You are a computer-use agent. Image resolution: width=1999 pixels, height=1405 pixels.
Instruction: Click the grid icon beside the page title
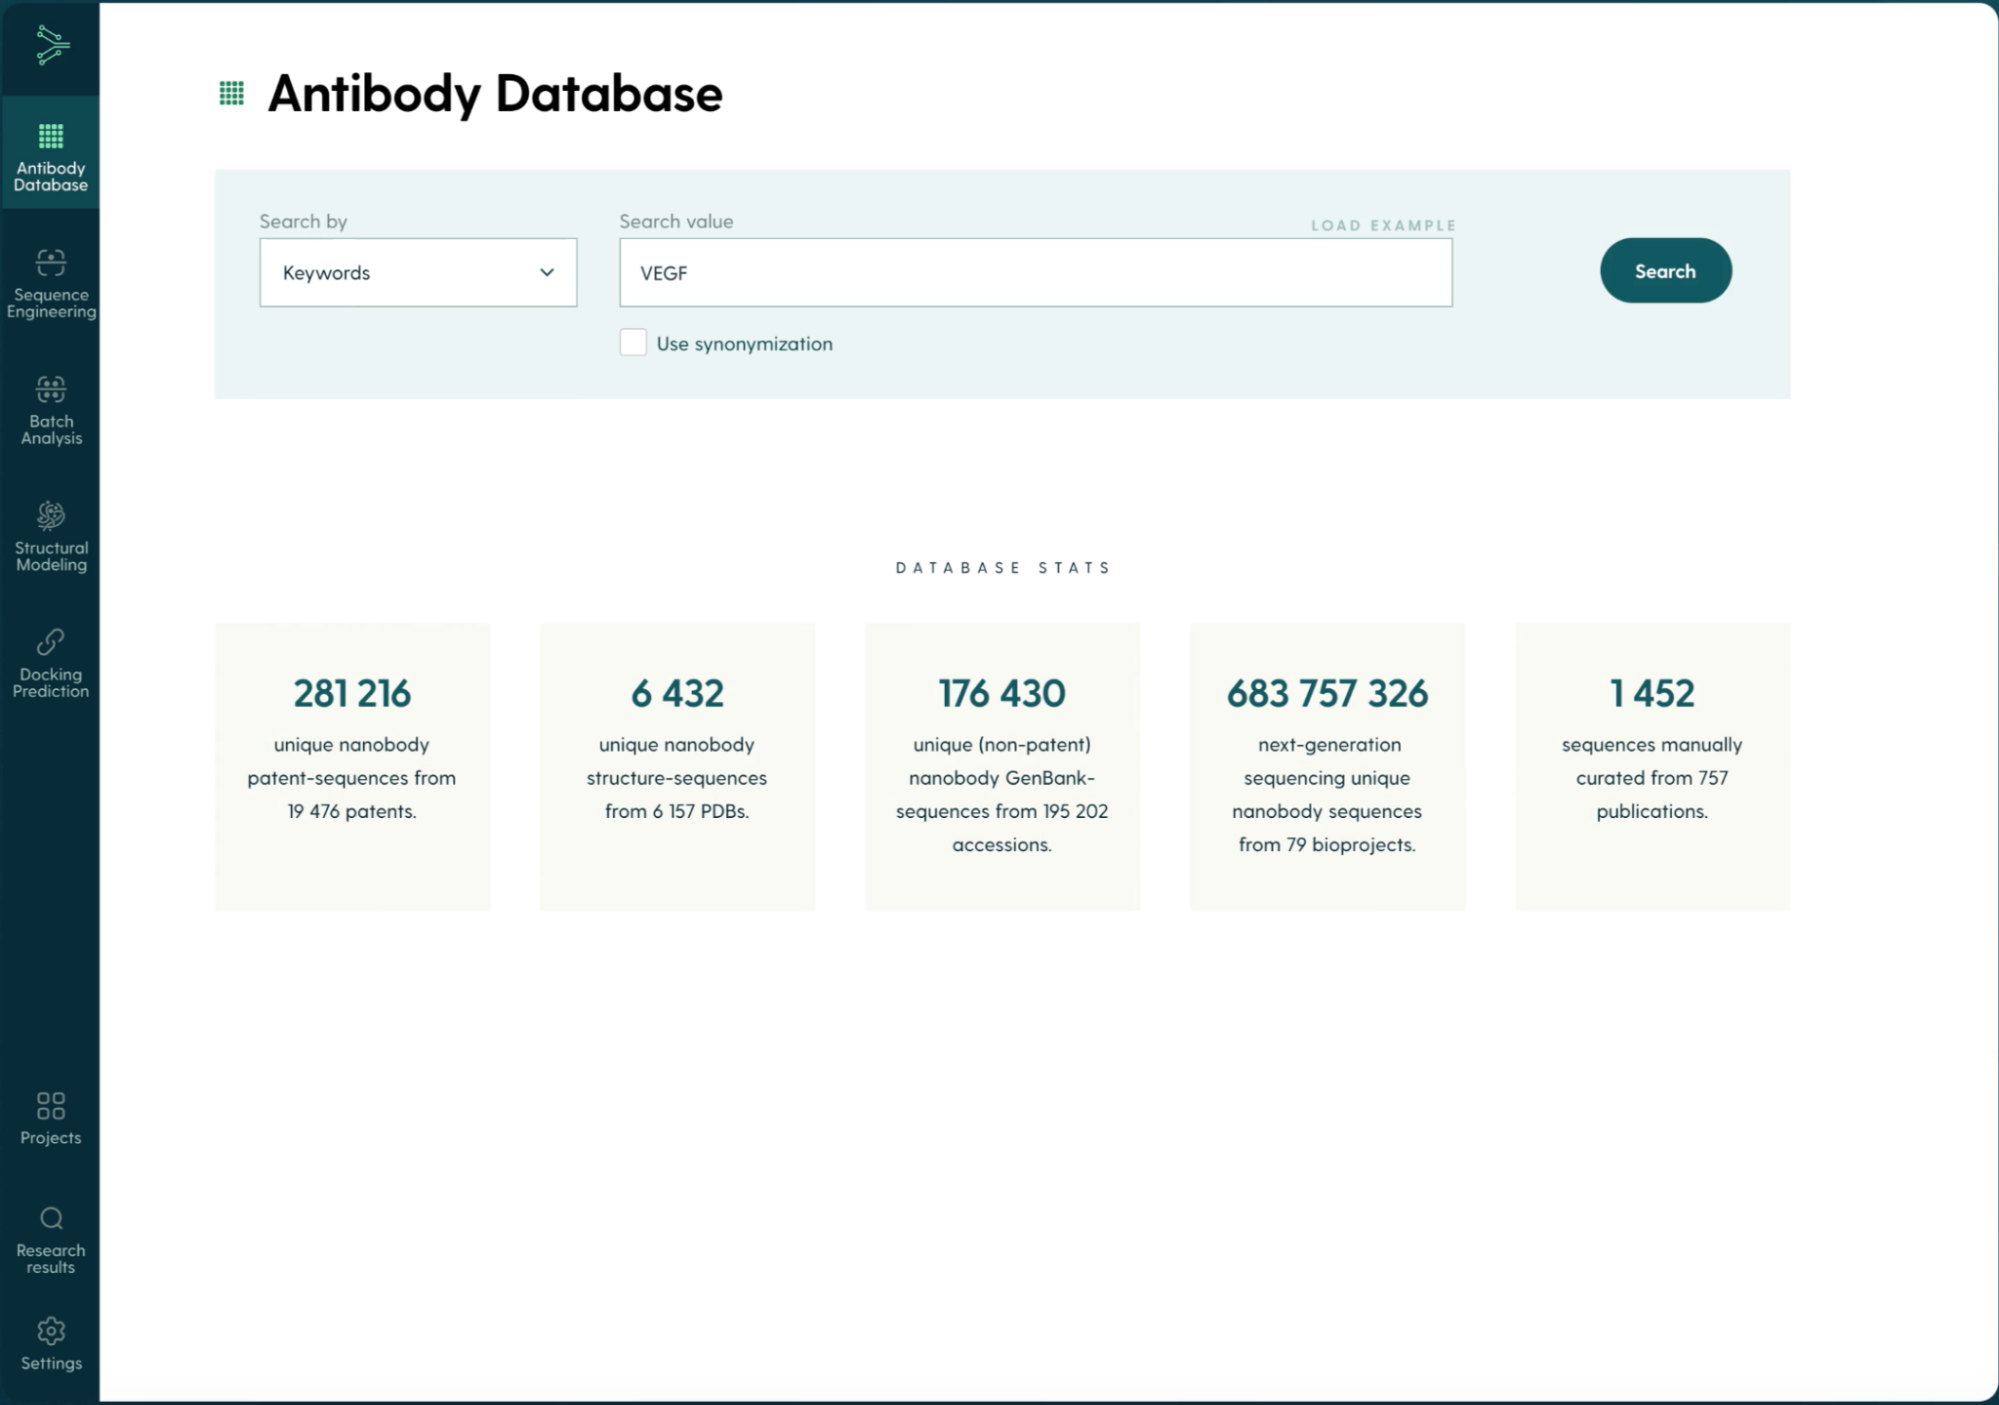coord(232,94)
